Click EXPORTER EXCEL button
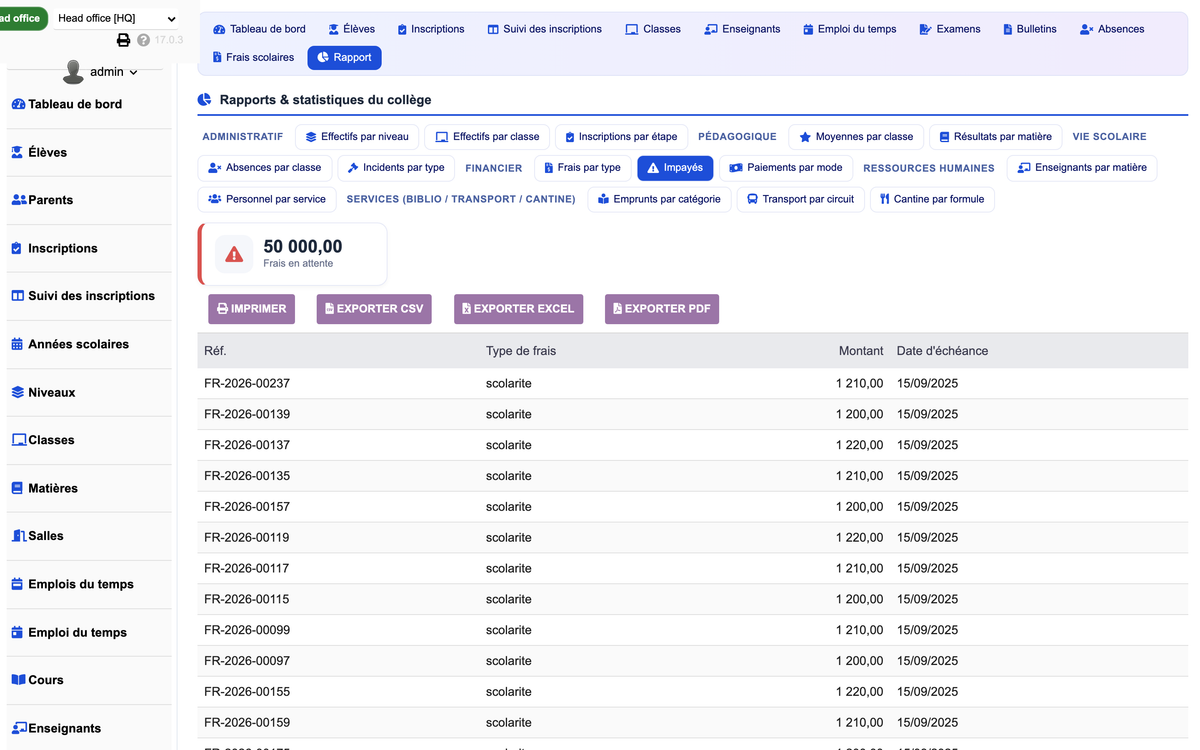1200x750 pixels. click(518, 309)
